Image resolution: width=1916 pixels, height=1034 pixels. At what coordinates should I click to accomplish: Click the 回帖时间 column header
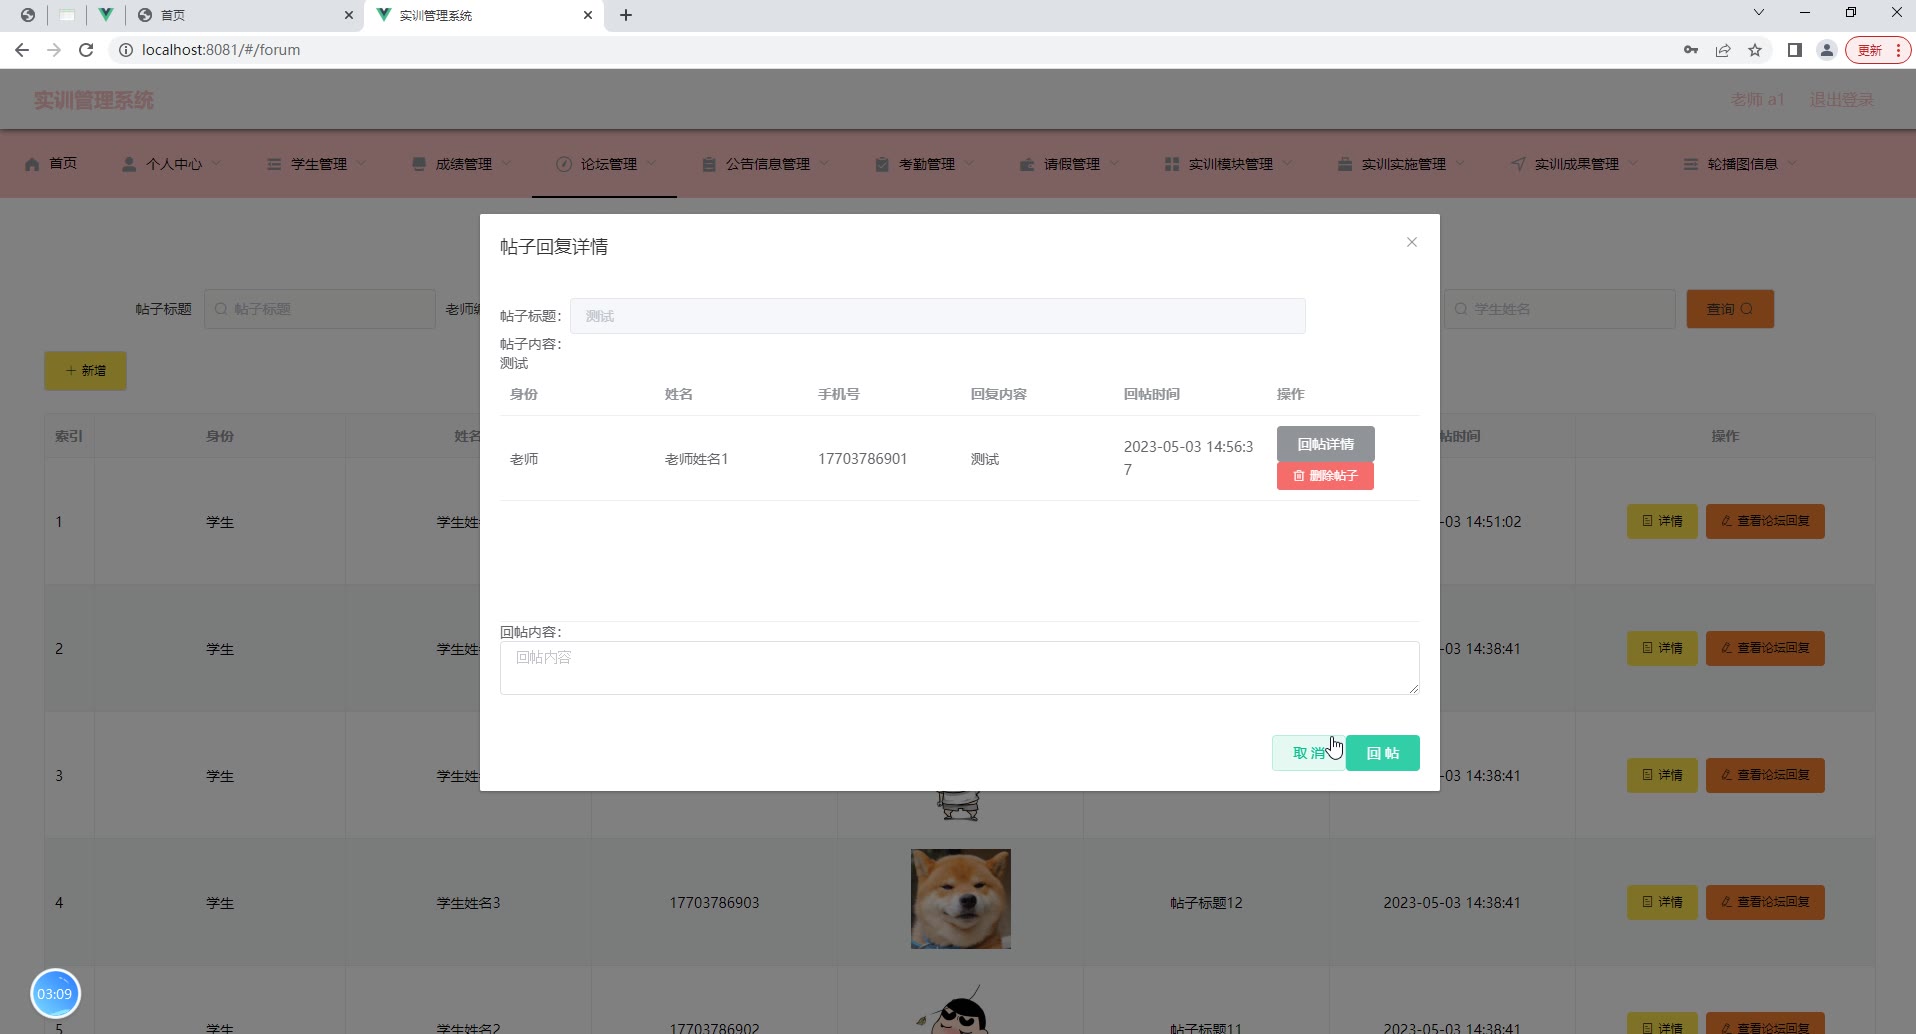pyautogui.click(x=1151, y=394)
